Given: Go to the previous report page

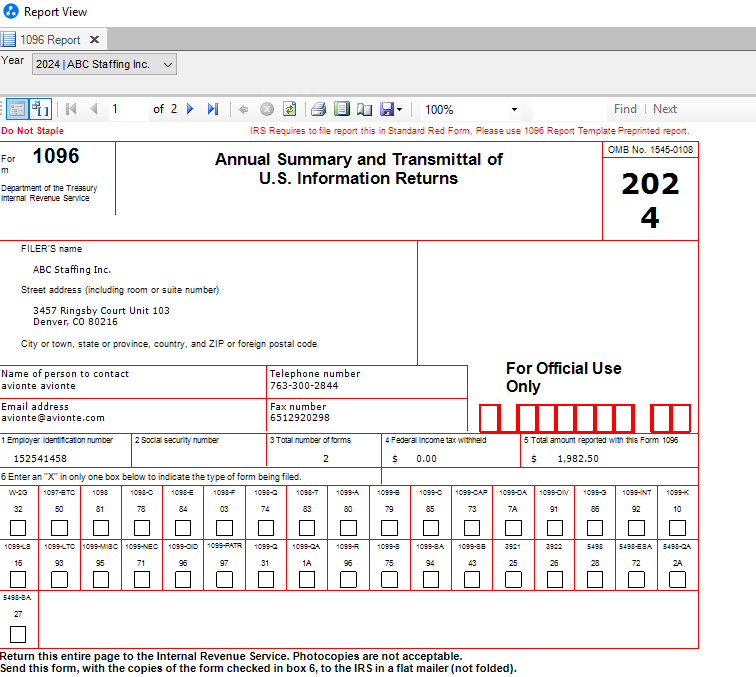Looking at the screenshot, I should click(x=94, y=109).
